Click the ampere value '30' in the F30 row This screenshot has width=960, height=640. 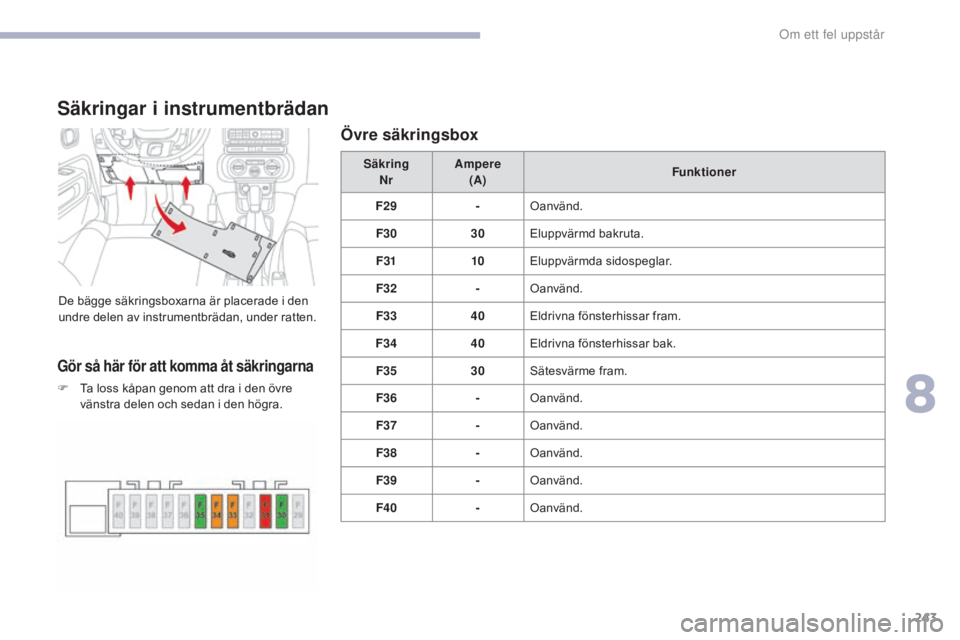478,233
